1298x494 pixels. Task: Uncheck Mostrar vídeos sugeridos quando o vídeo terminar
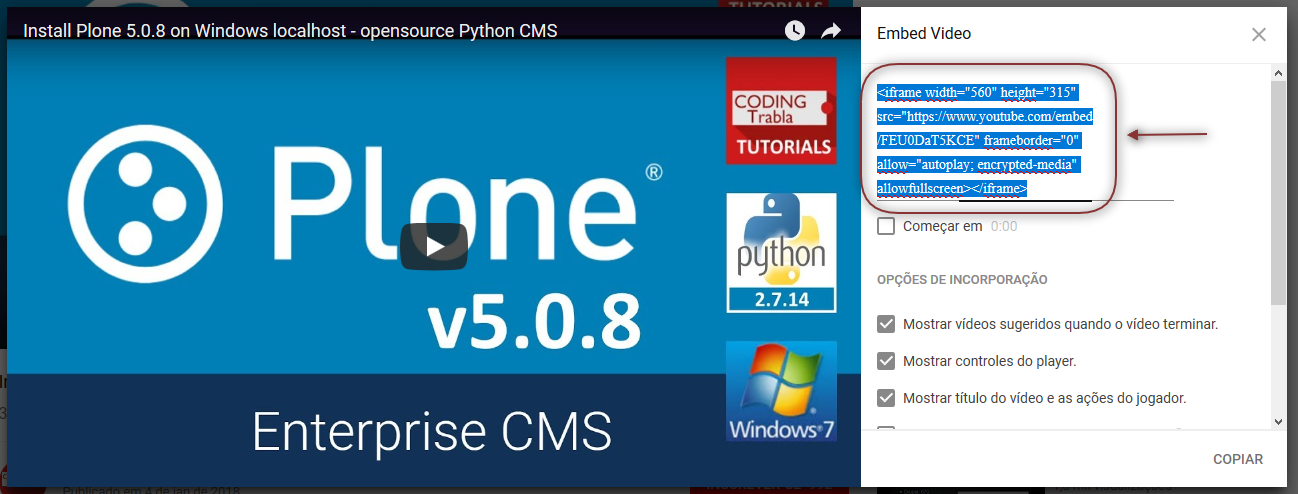pyautogui.click(x=886, y=324)
